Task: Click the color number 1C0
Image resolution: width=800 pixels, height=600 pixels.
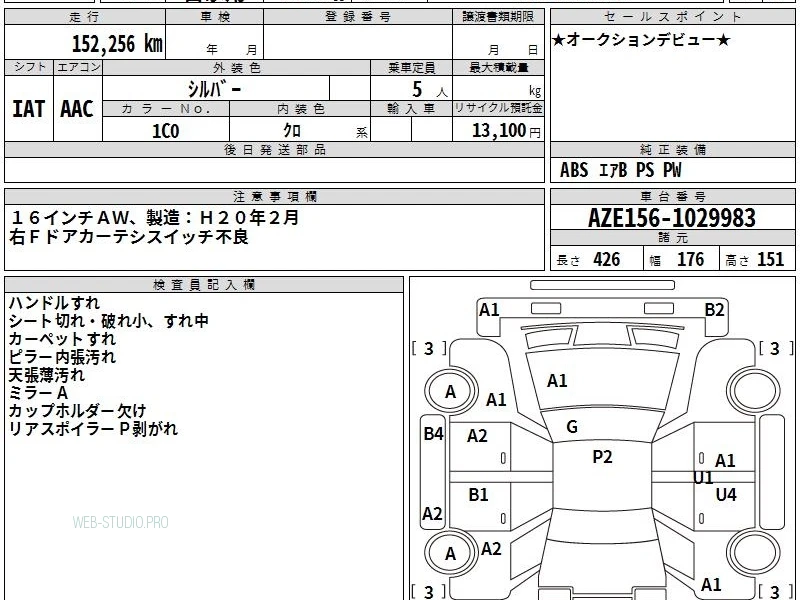Action: (x=166, y=131)
